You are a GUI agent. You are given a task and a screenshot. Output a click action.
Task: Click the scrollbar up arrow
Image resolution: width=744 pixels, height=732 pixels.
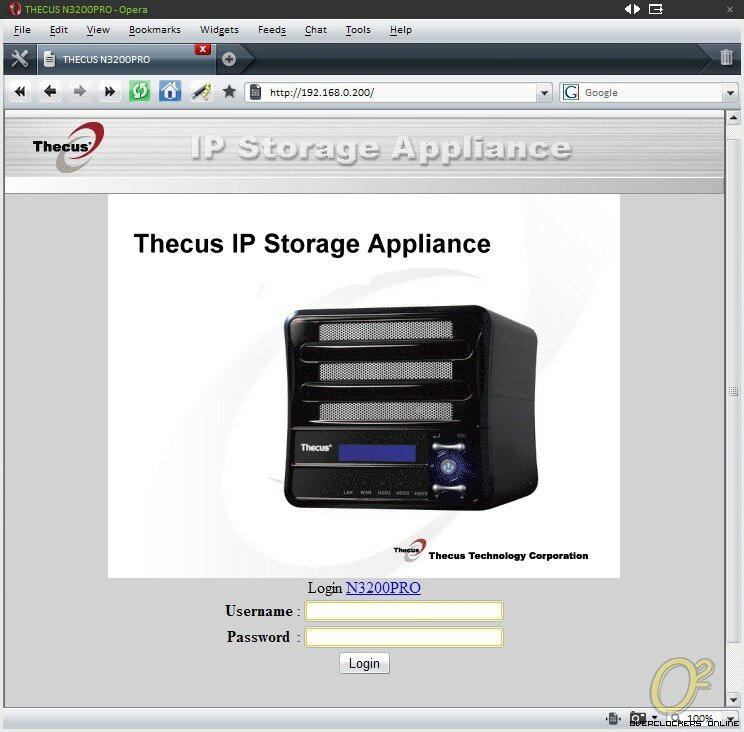pos(733,117)
